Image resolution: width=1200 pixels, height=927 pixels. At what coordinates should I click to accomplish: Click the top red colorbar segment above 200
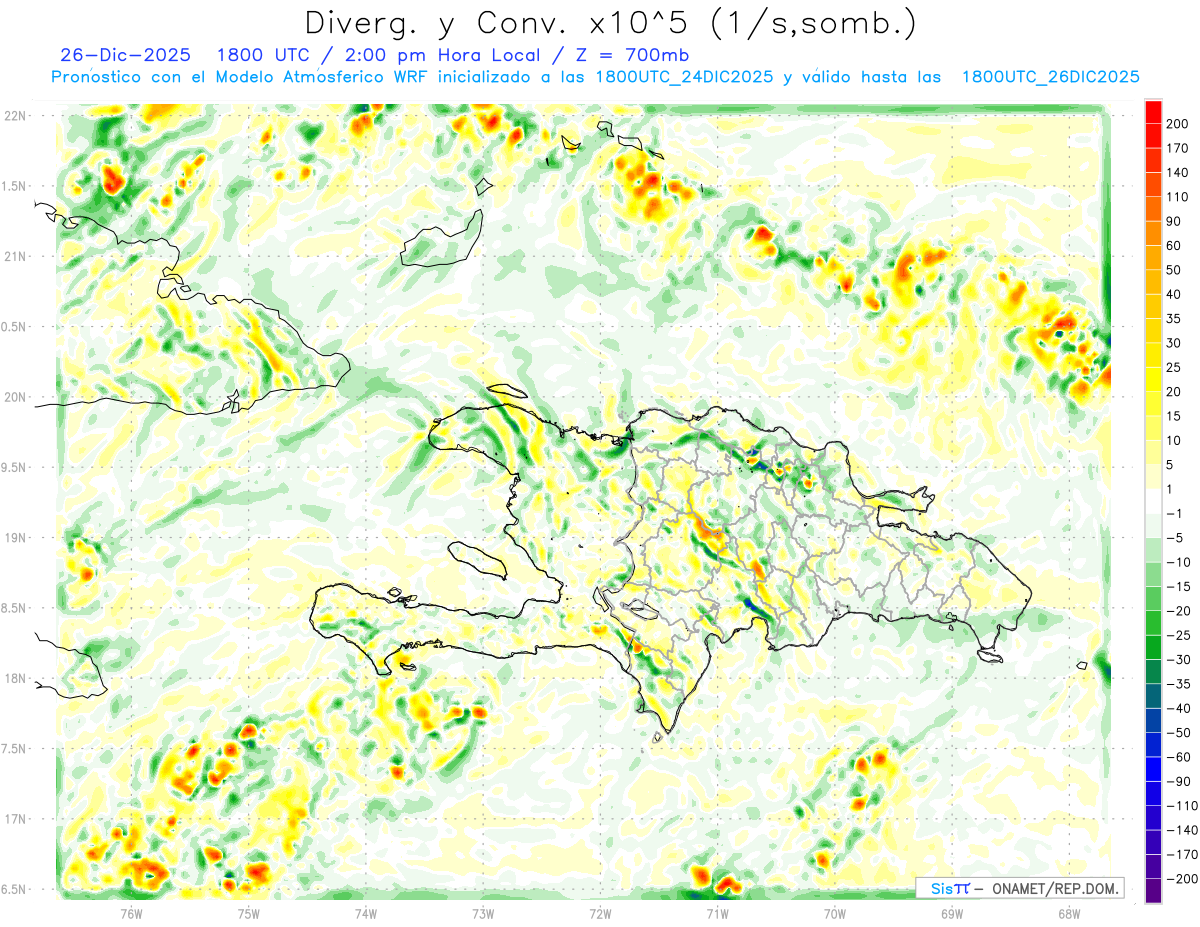click(1153, 112)
